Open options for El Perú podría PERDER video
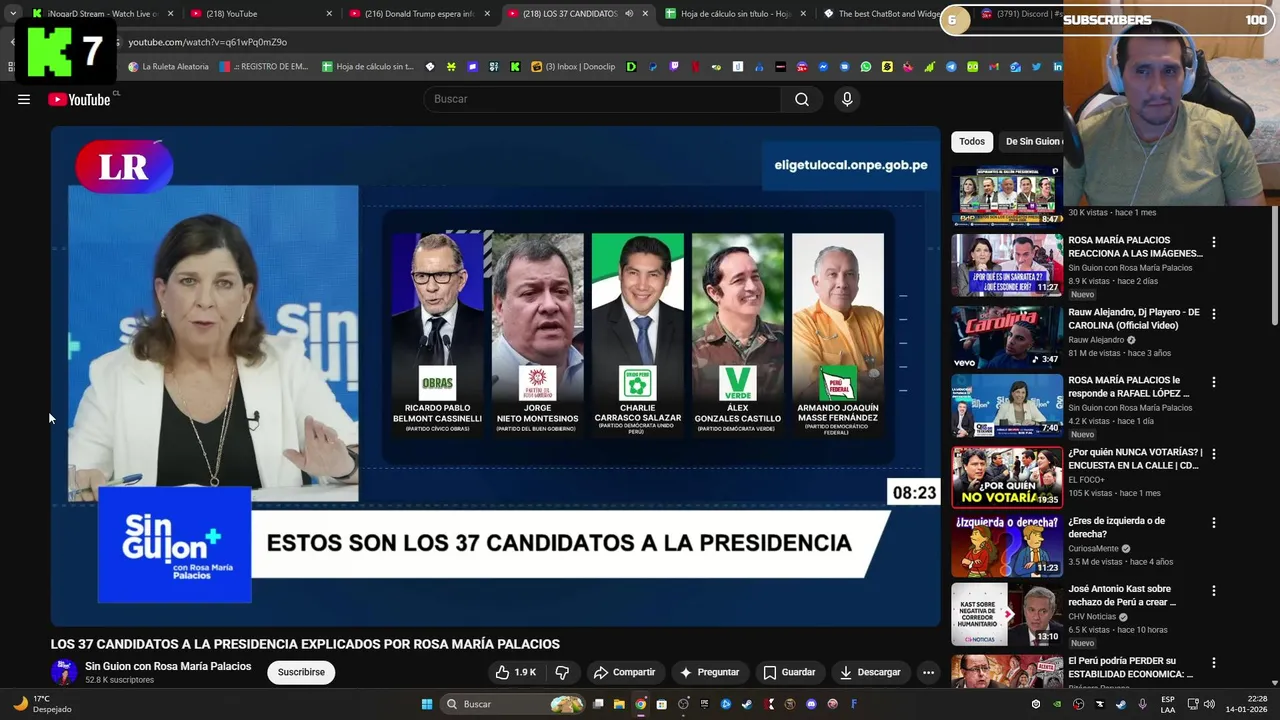Viewport: 1280px width, 720px height. point(1214,663)
